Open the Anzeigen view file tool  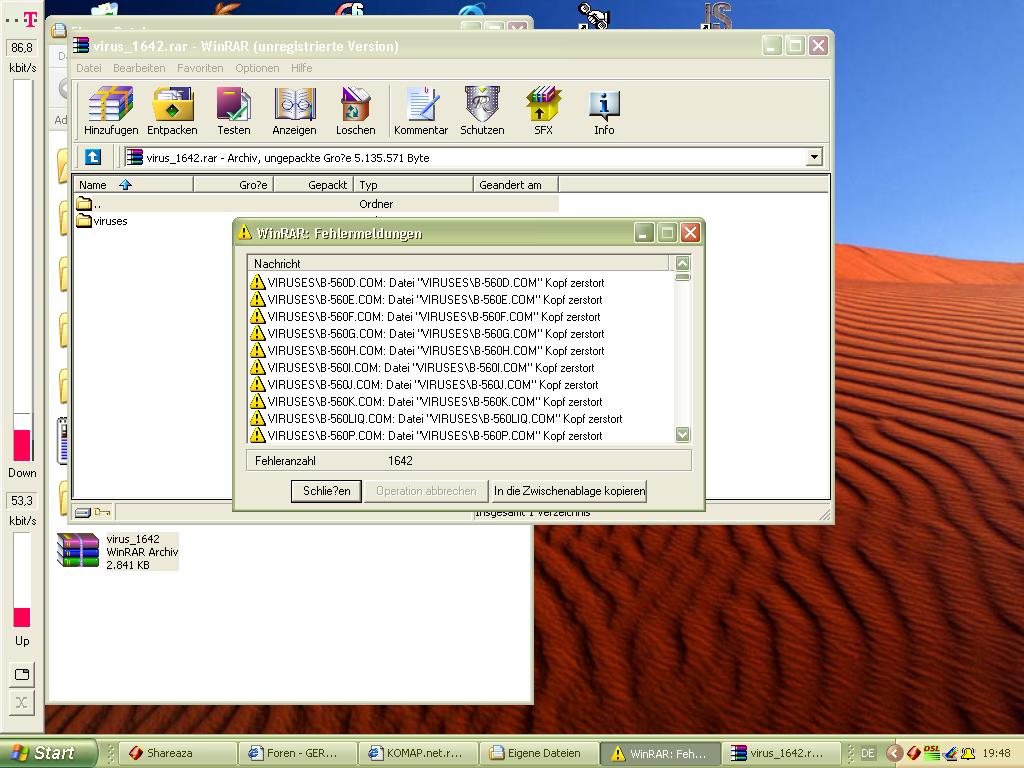(x=294, y=110)
